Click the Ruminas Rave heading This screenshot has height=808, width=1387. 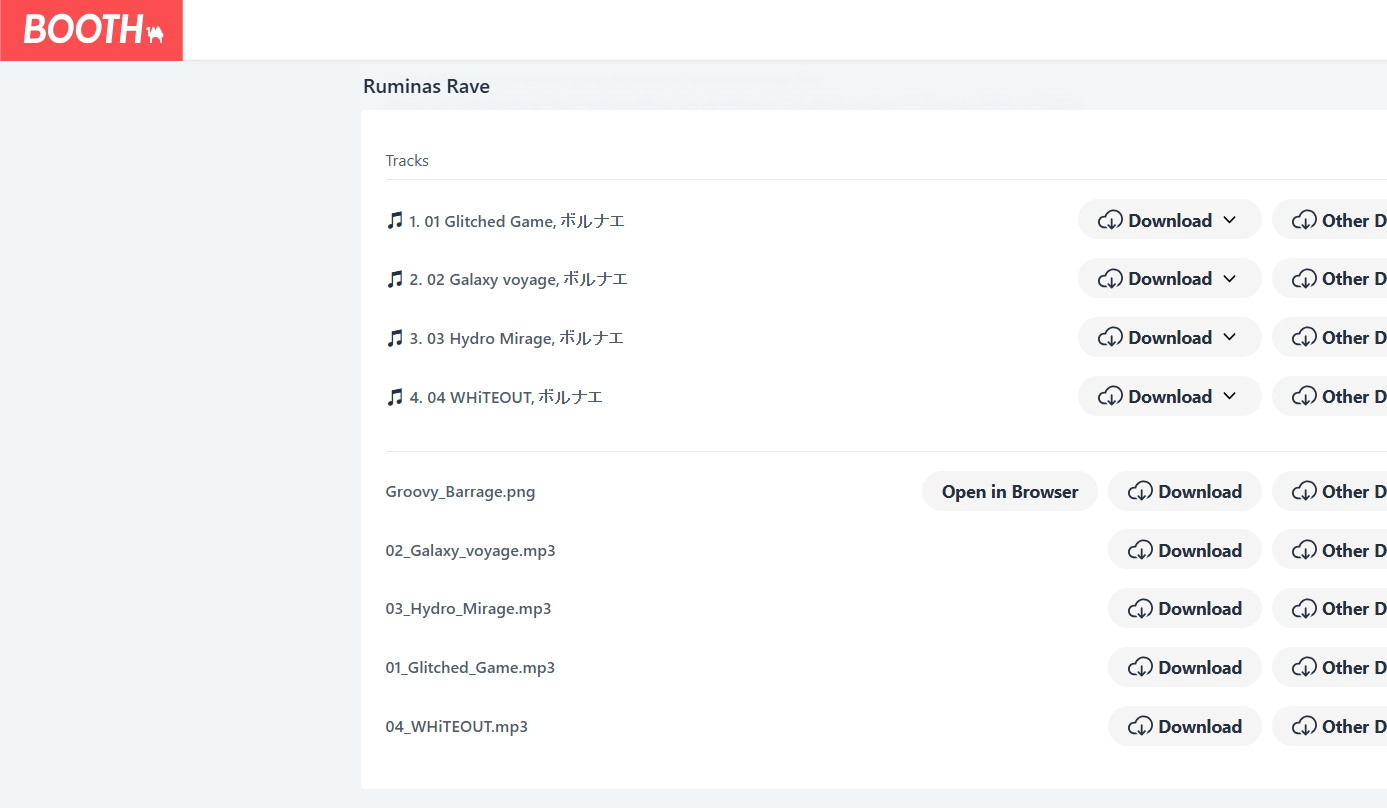click(x=426, y=87)
